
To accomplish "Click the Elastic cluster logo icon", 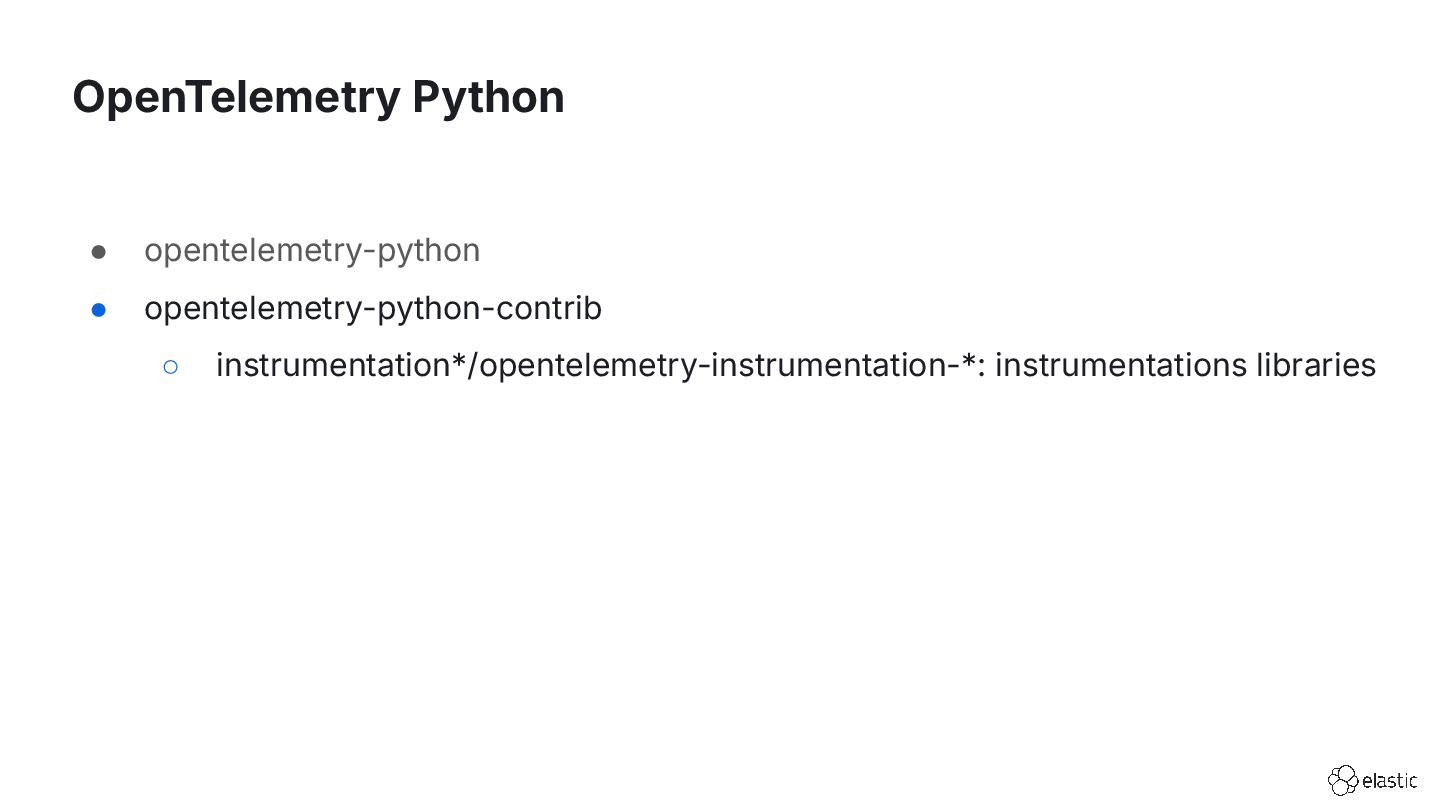I will pyautogui.click(x=1343, y=780).
